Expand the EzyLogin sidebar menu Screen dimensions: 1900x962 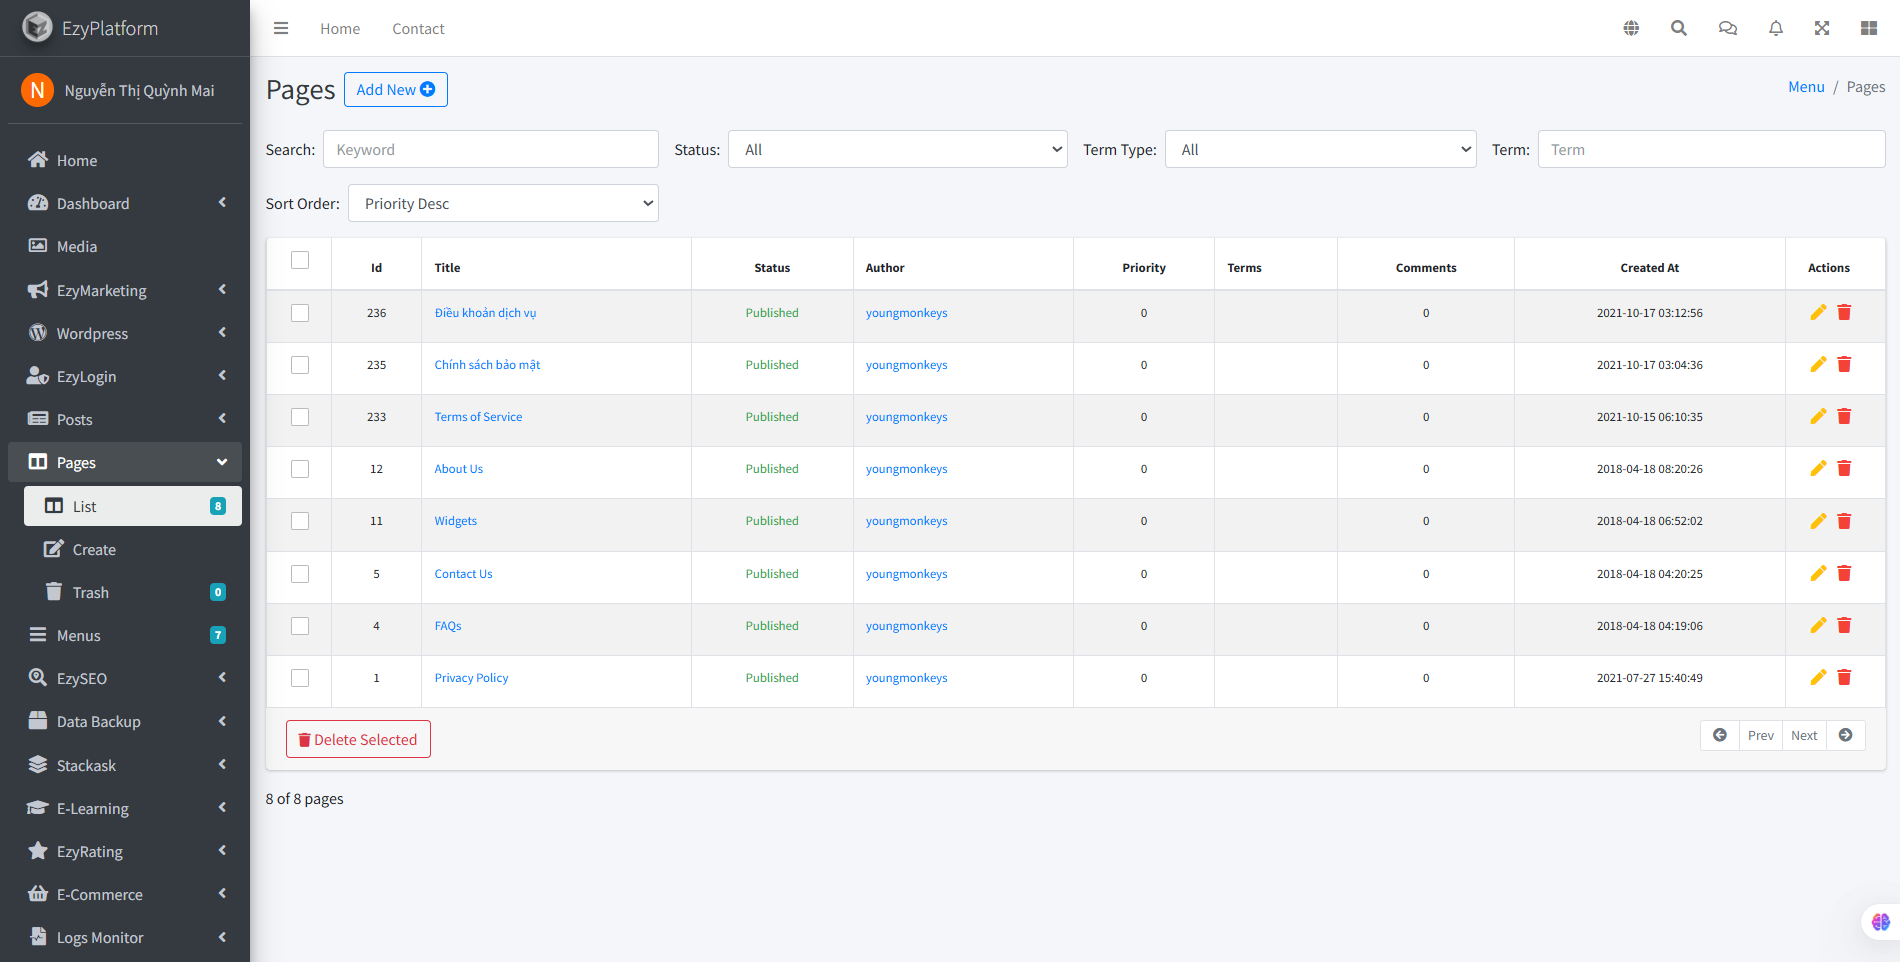pos(125,376)
